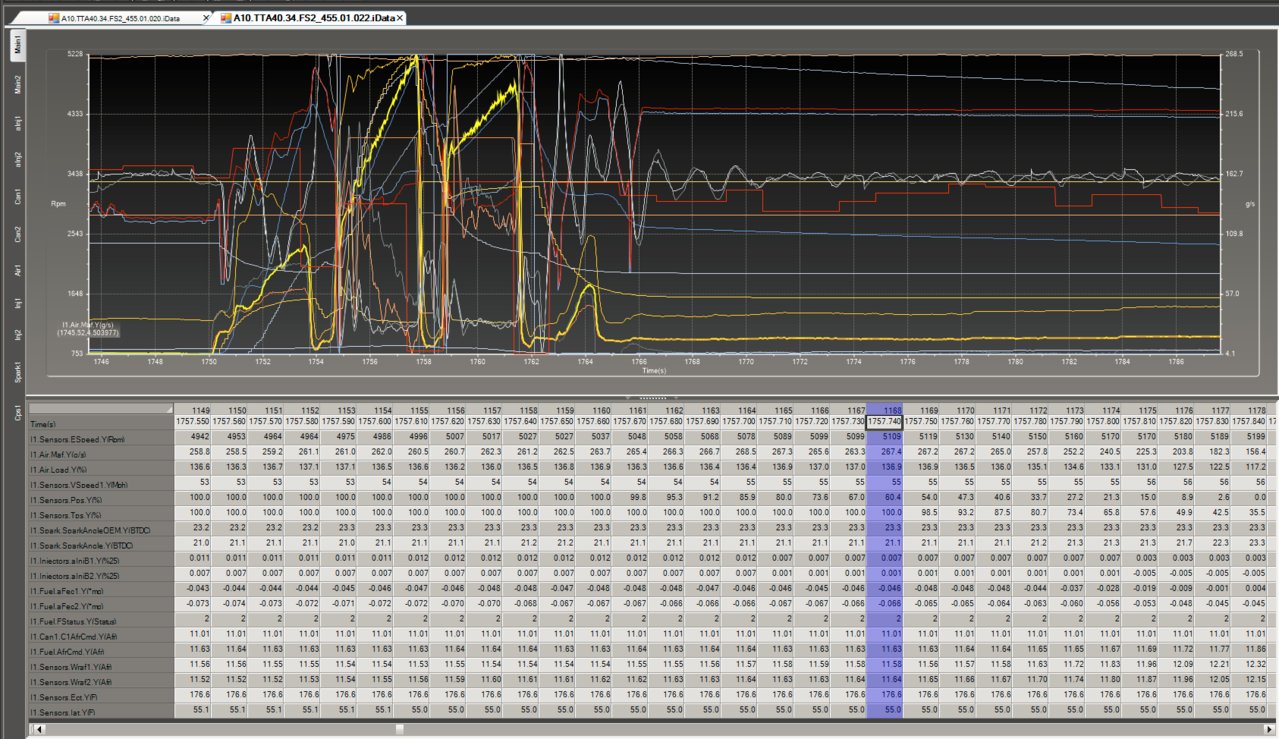Click the horizontal scrollbar thumb below the table
Viewport: 1279px width, 739px height.
[399, 730]
